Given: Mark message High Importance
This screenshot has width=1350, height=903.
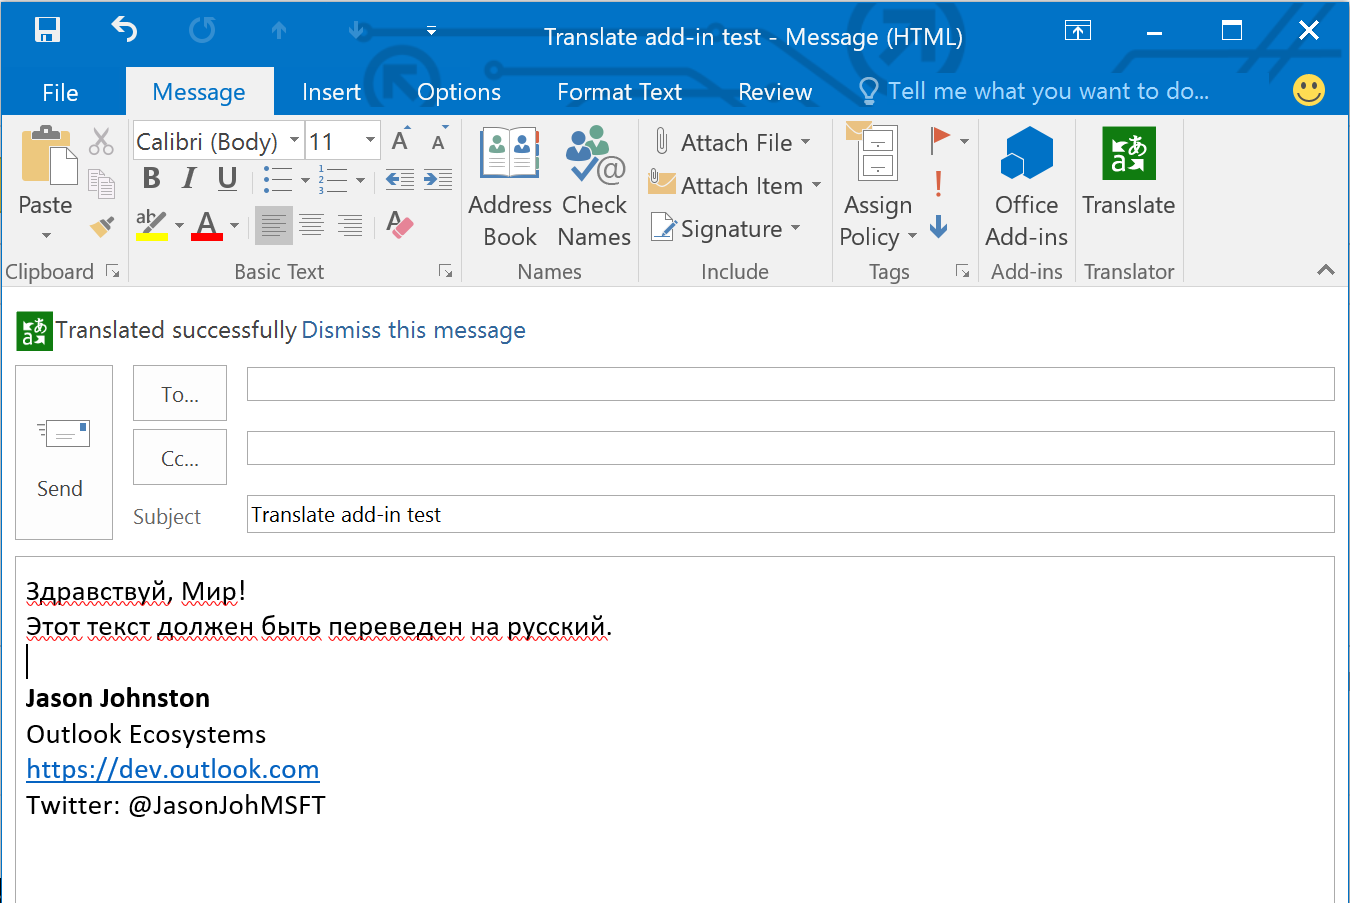Looking at the screenshot, I should click(x=938, y=184).
